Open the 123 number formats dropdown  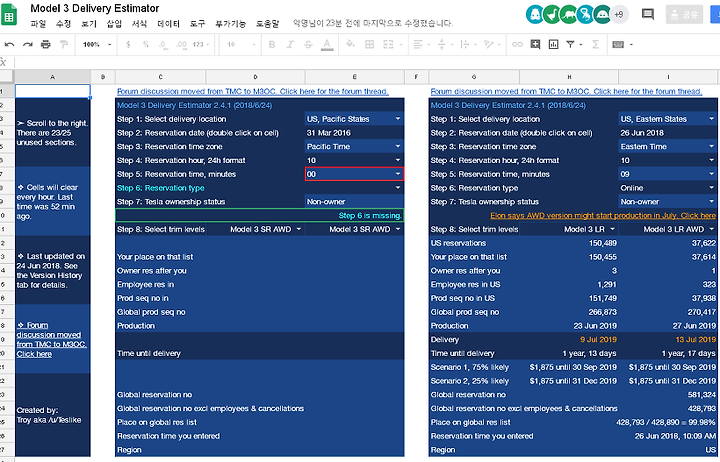tap(201, 45)
